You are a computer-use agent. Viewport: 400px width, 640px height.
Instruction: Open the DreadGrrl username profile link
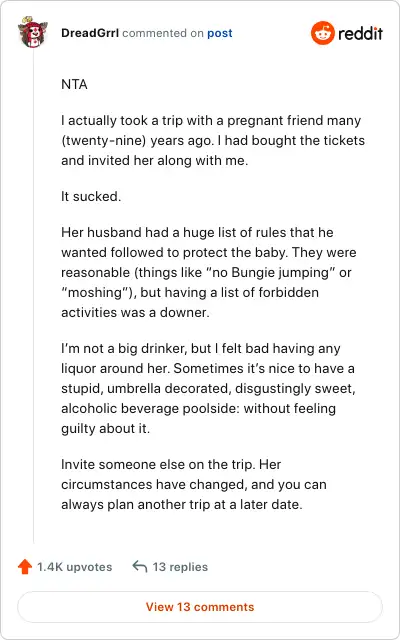pos(90,33)
